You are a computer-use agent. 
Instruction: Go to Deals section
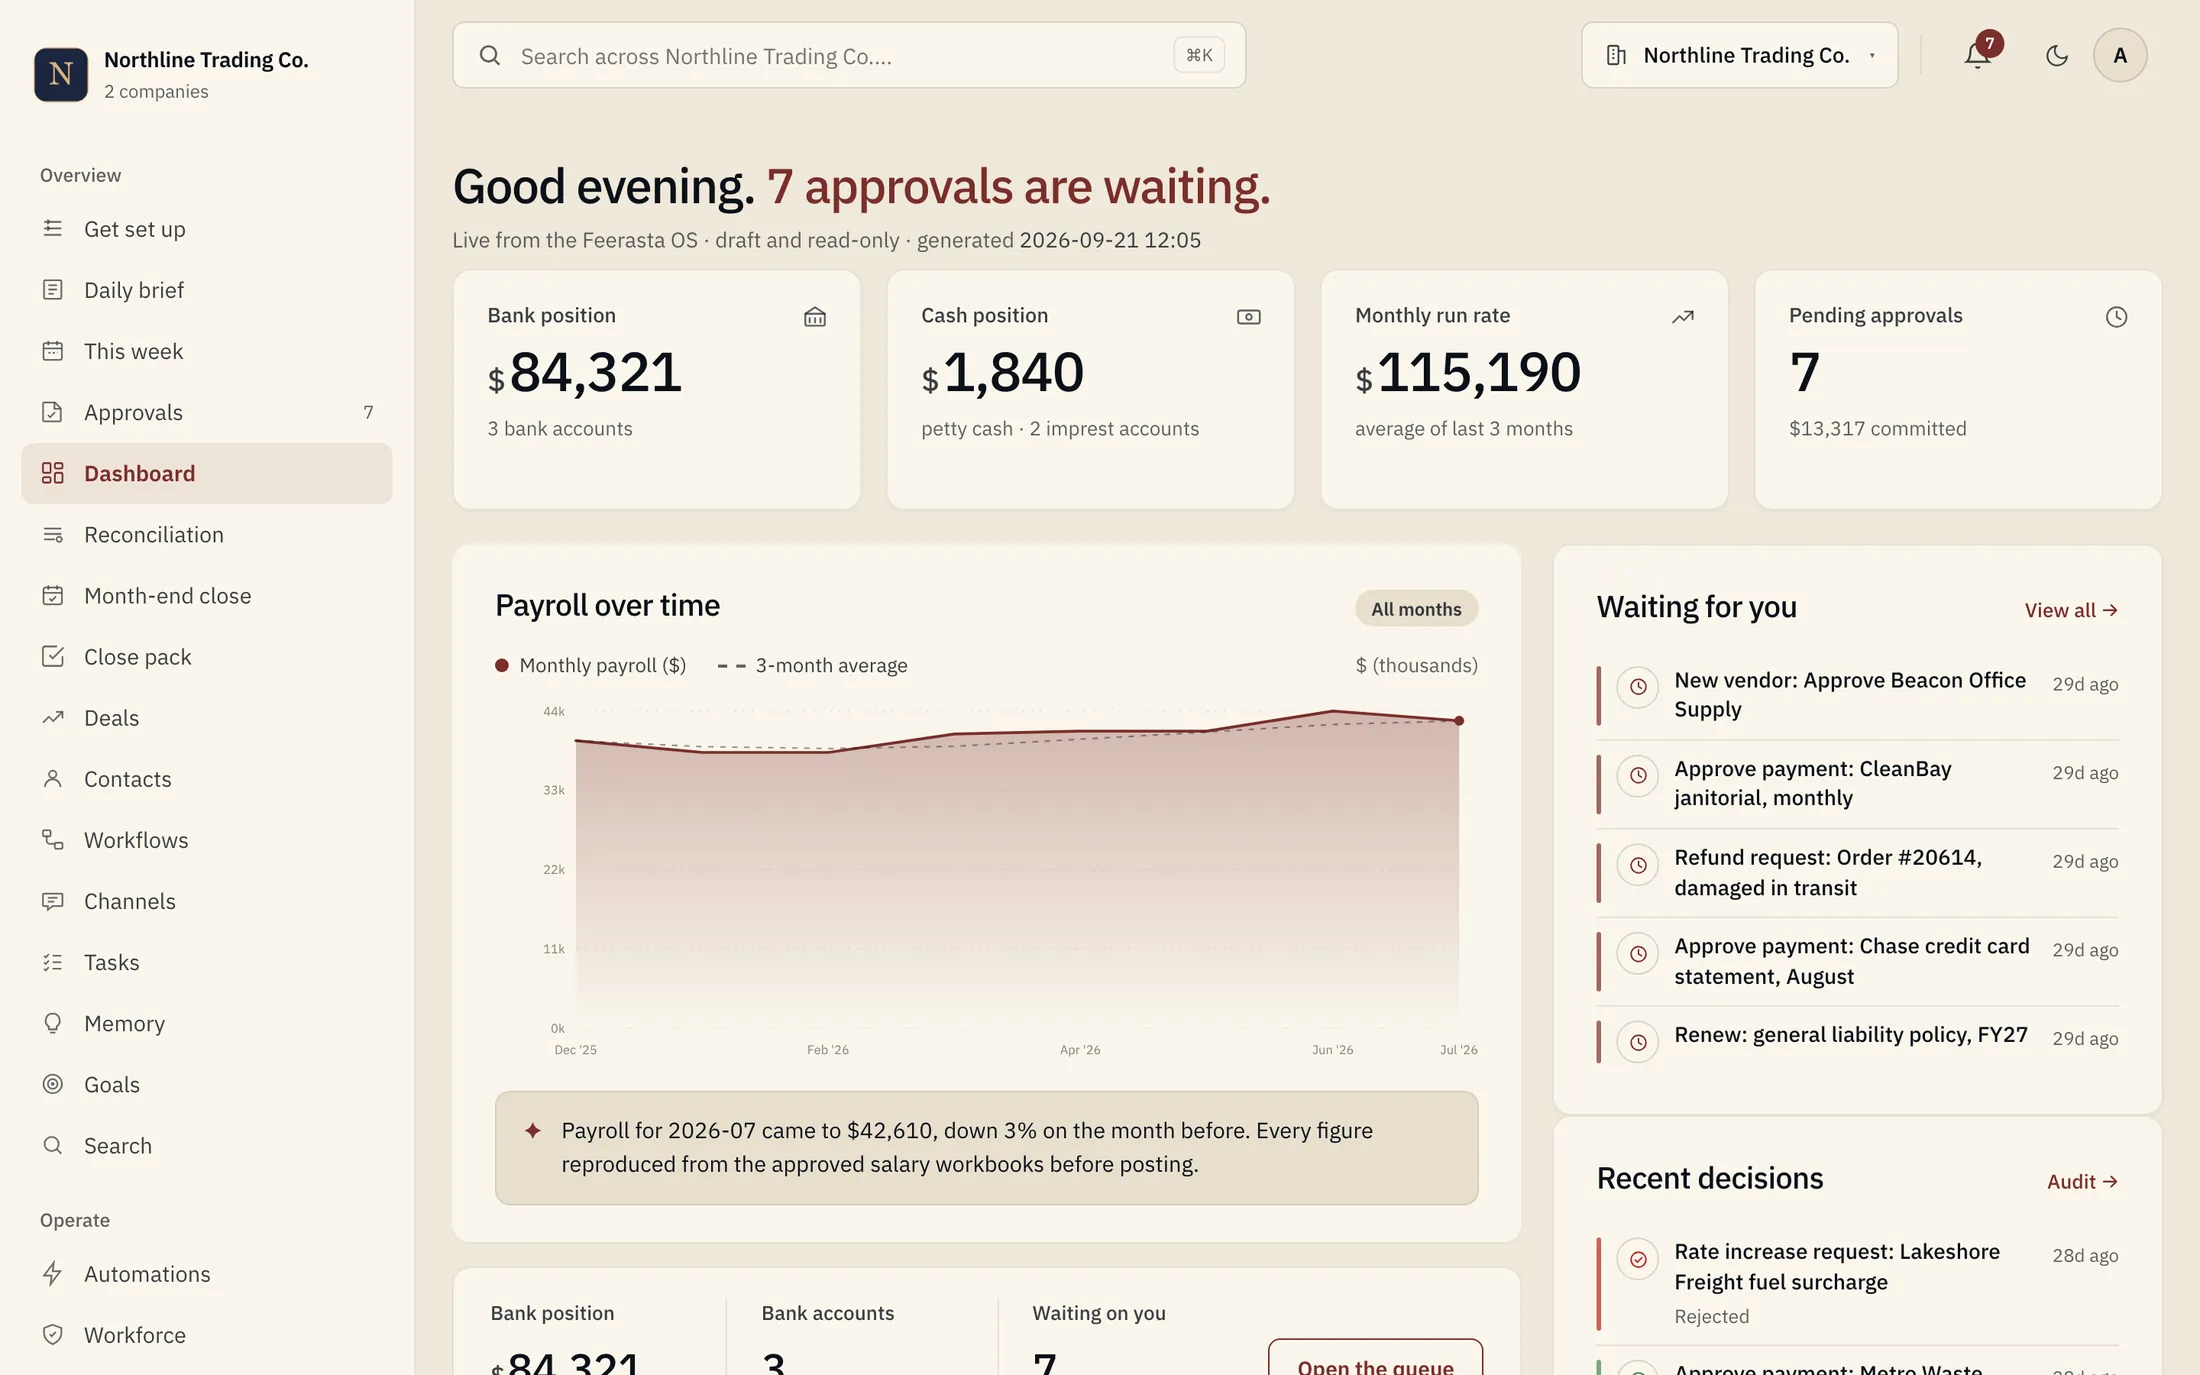207,717
